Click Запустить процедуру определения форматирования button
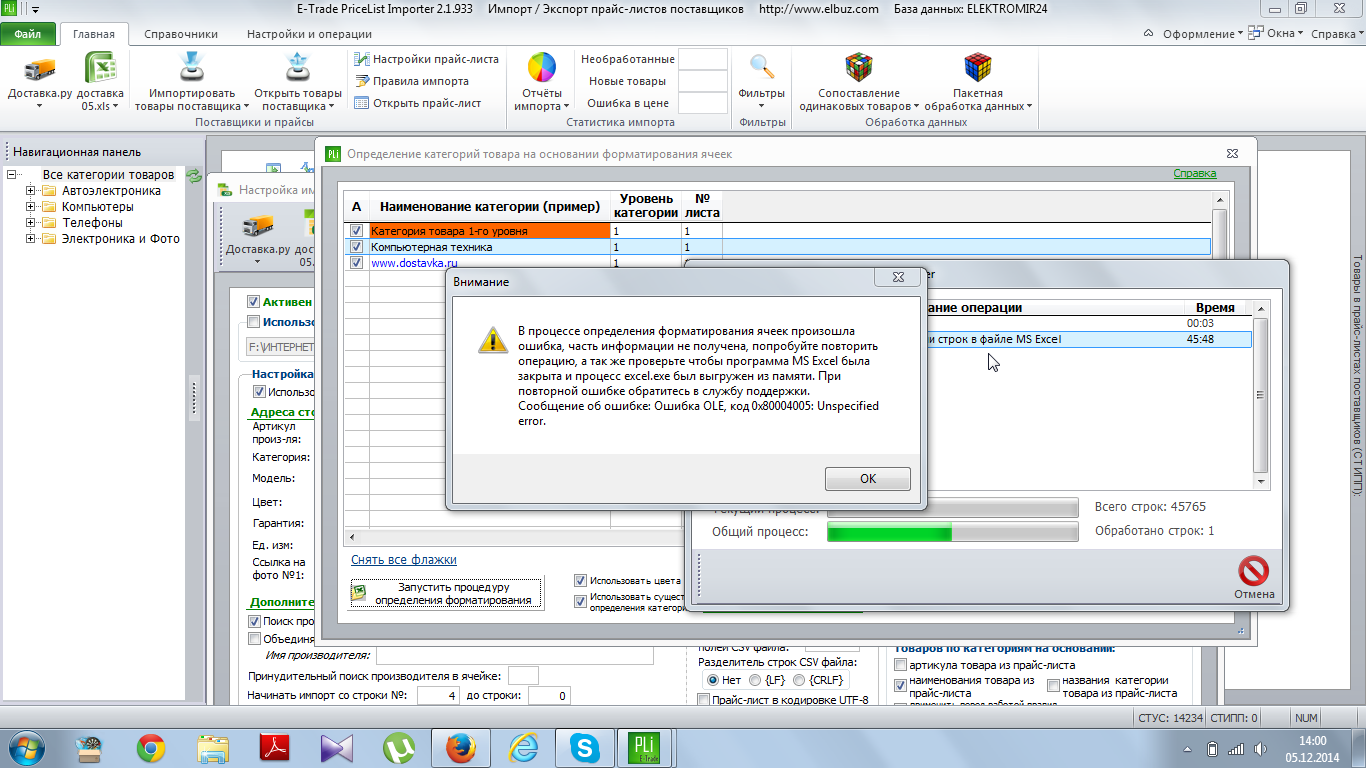The image size is (1366, 768). [x=447, y=594]
